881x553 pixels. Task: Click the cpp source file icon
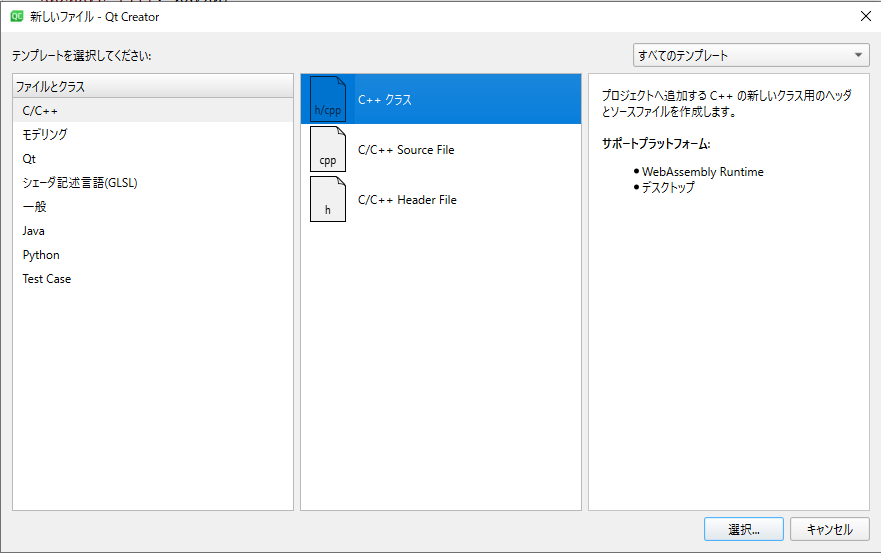coord(328,150)
